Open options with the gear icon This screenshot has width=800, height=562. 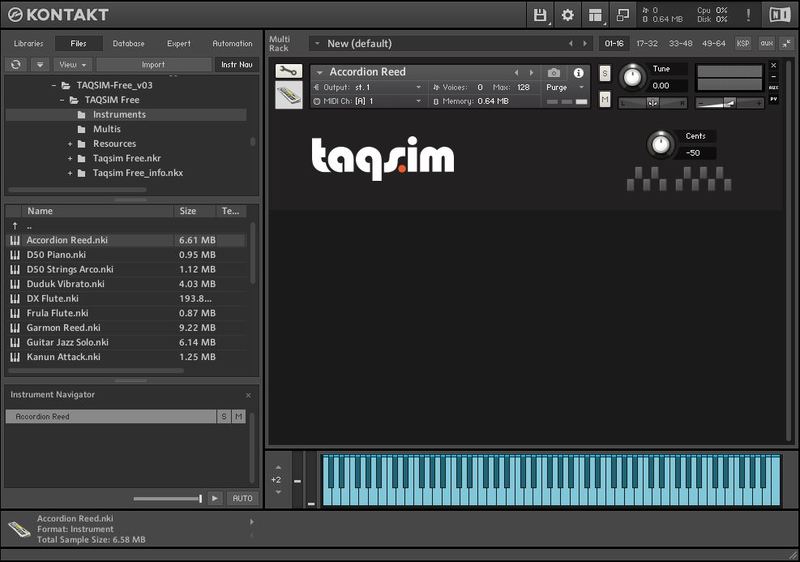[568, 15]
